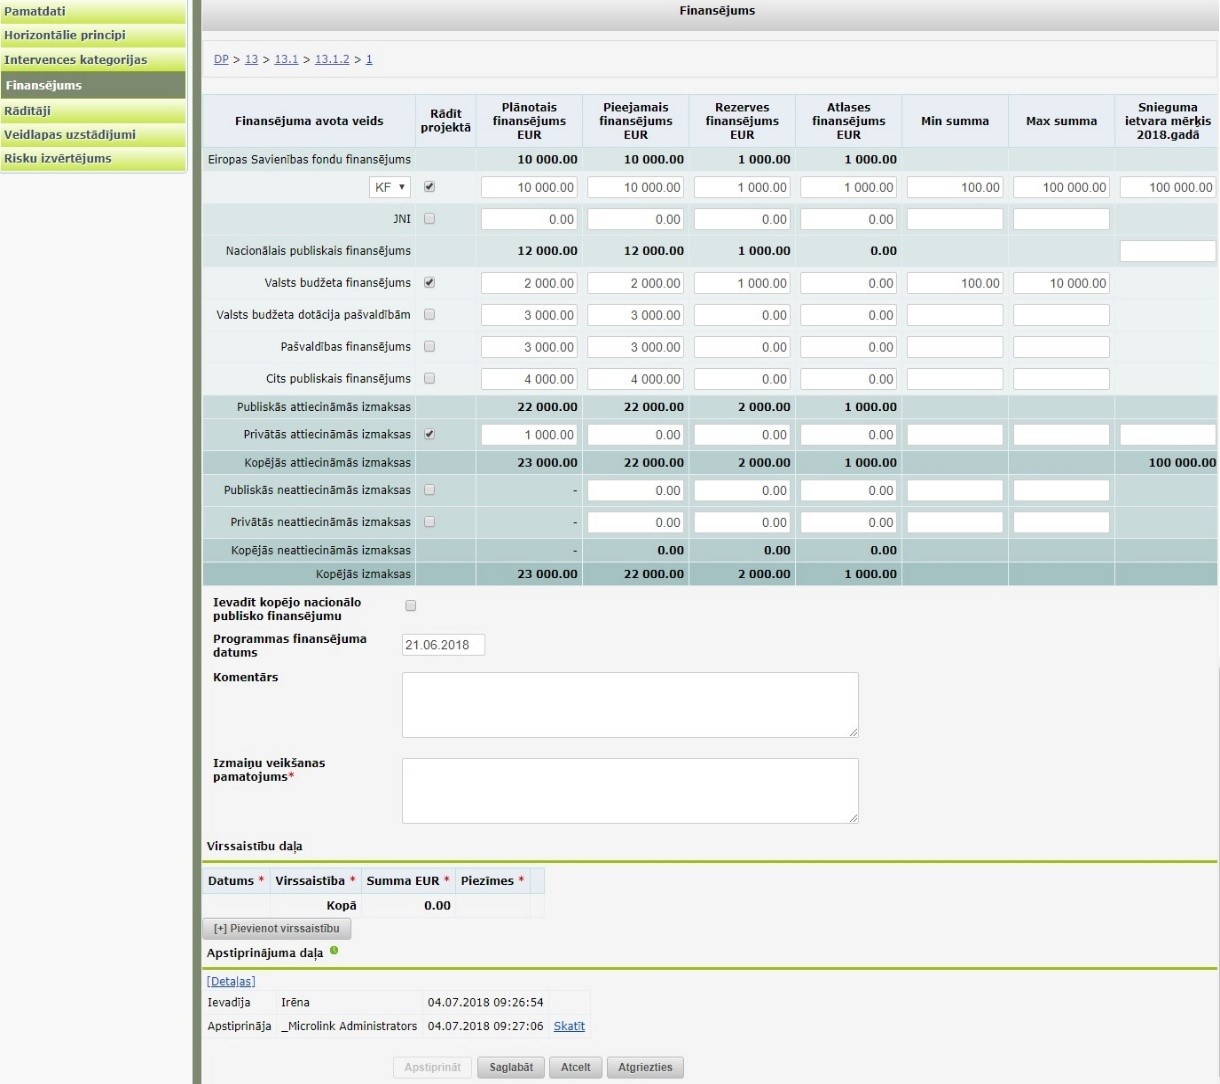Click the Atcelt button

575,1067
